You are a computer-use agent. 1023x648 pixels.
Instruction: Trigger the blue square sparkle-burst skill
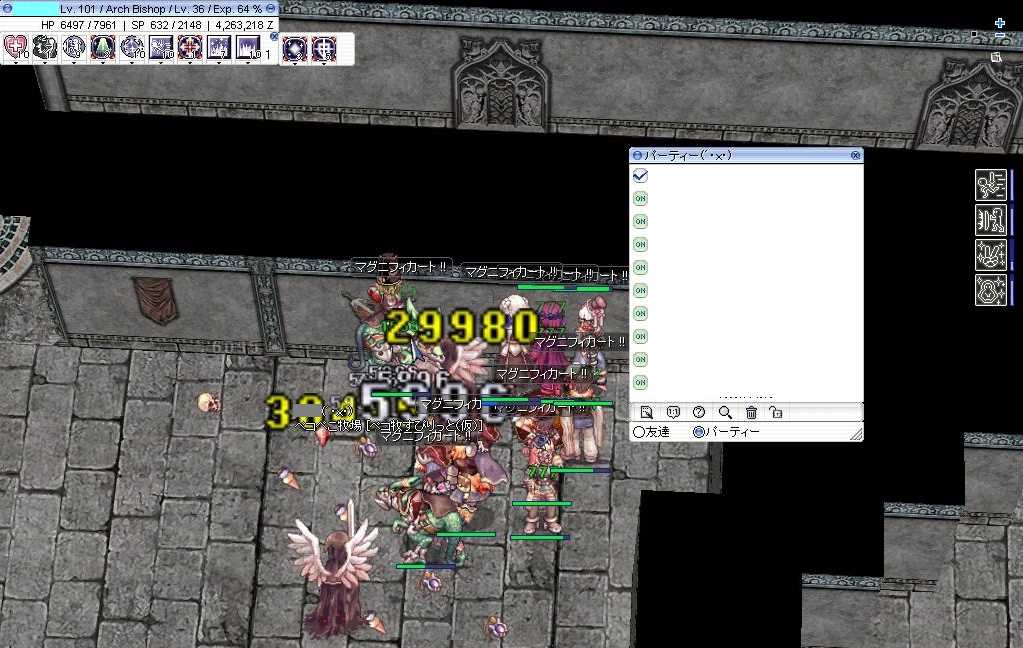point(161,48)
